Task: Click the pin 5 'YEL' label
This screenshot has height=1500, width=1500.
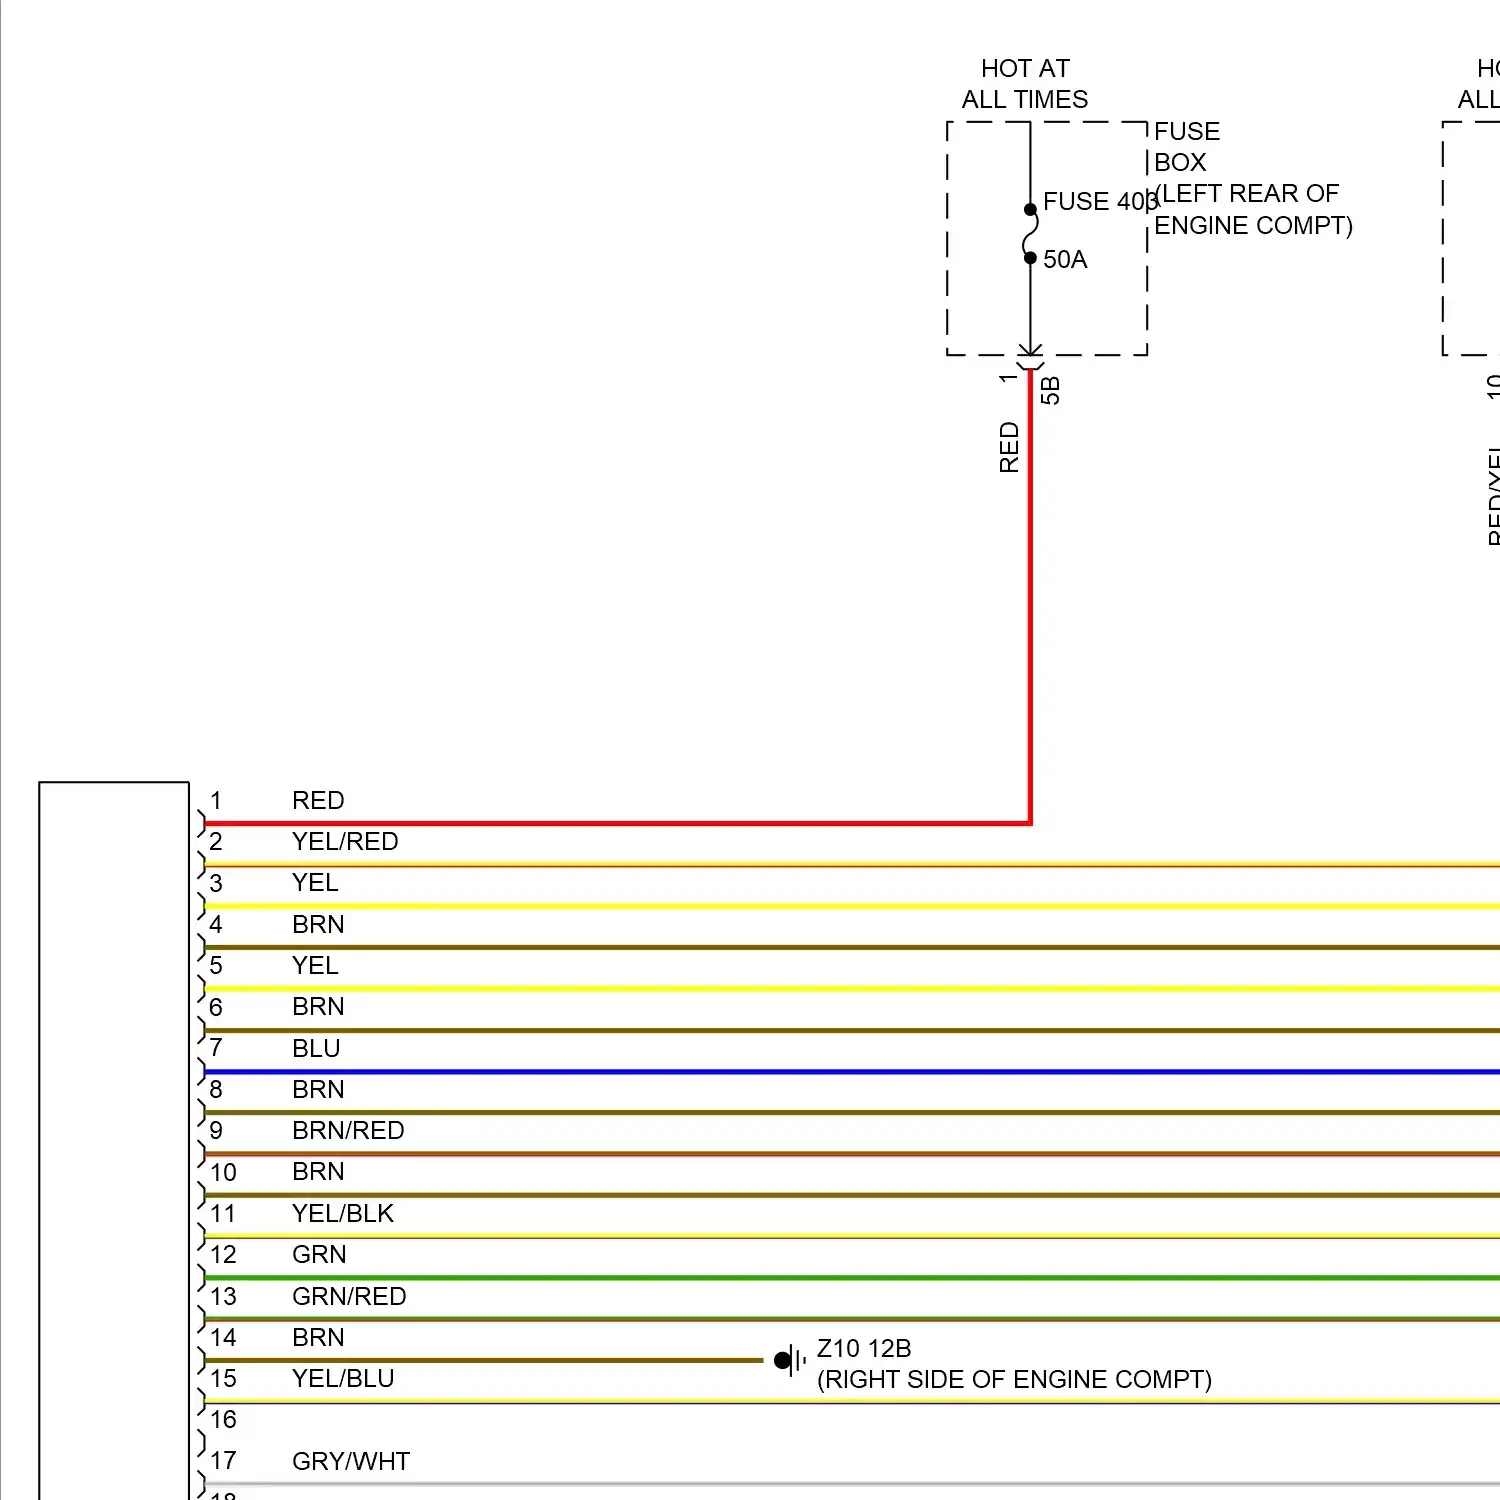Action: [x=315, y=965]
